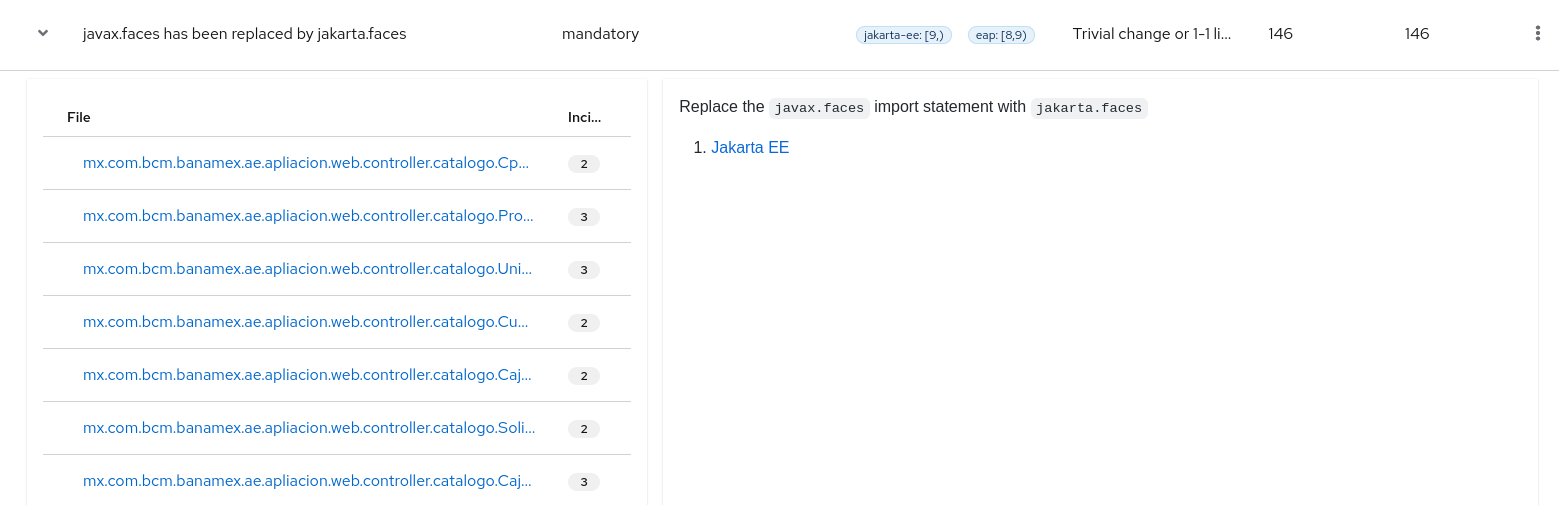Open the kebab actions menu for the rule
The image size is (1559, 505).
click(x=1537, y=33)
